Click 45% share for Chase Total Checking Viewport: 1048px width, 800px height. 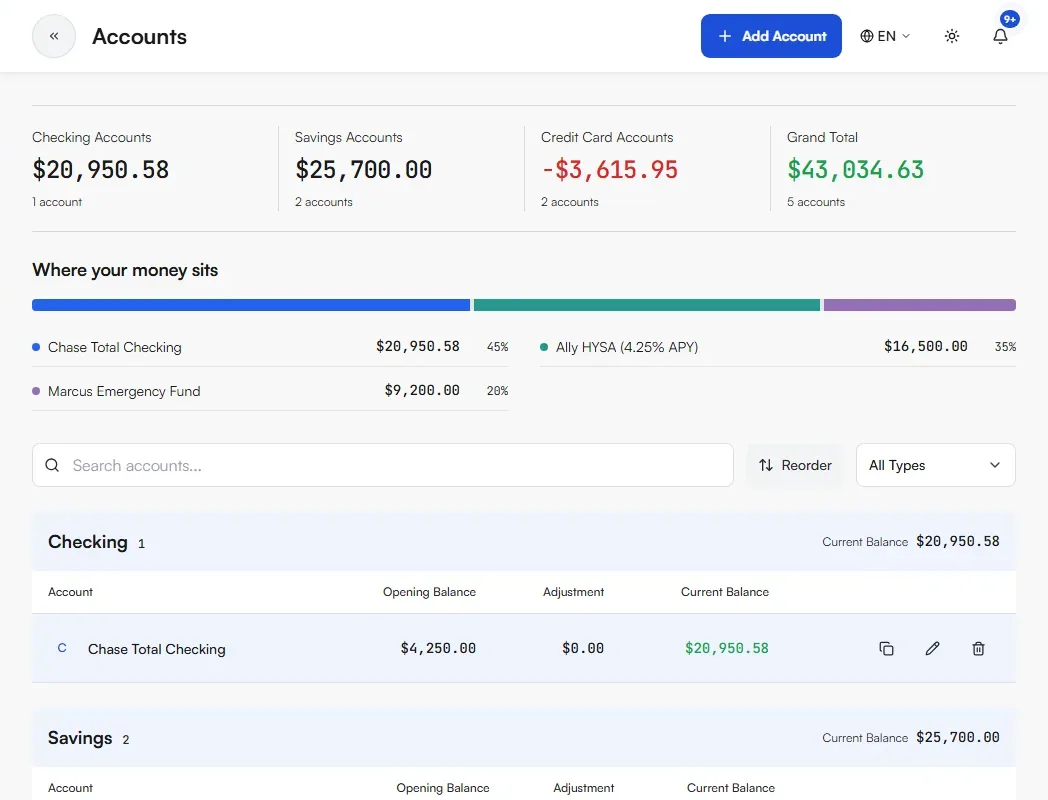click(497, 347)
